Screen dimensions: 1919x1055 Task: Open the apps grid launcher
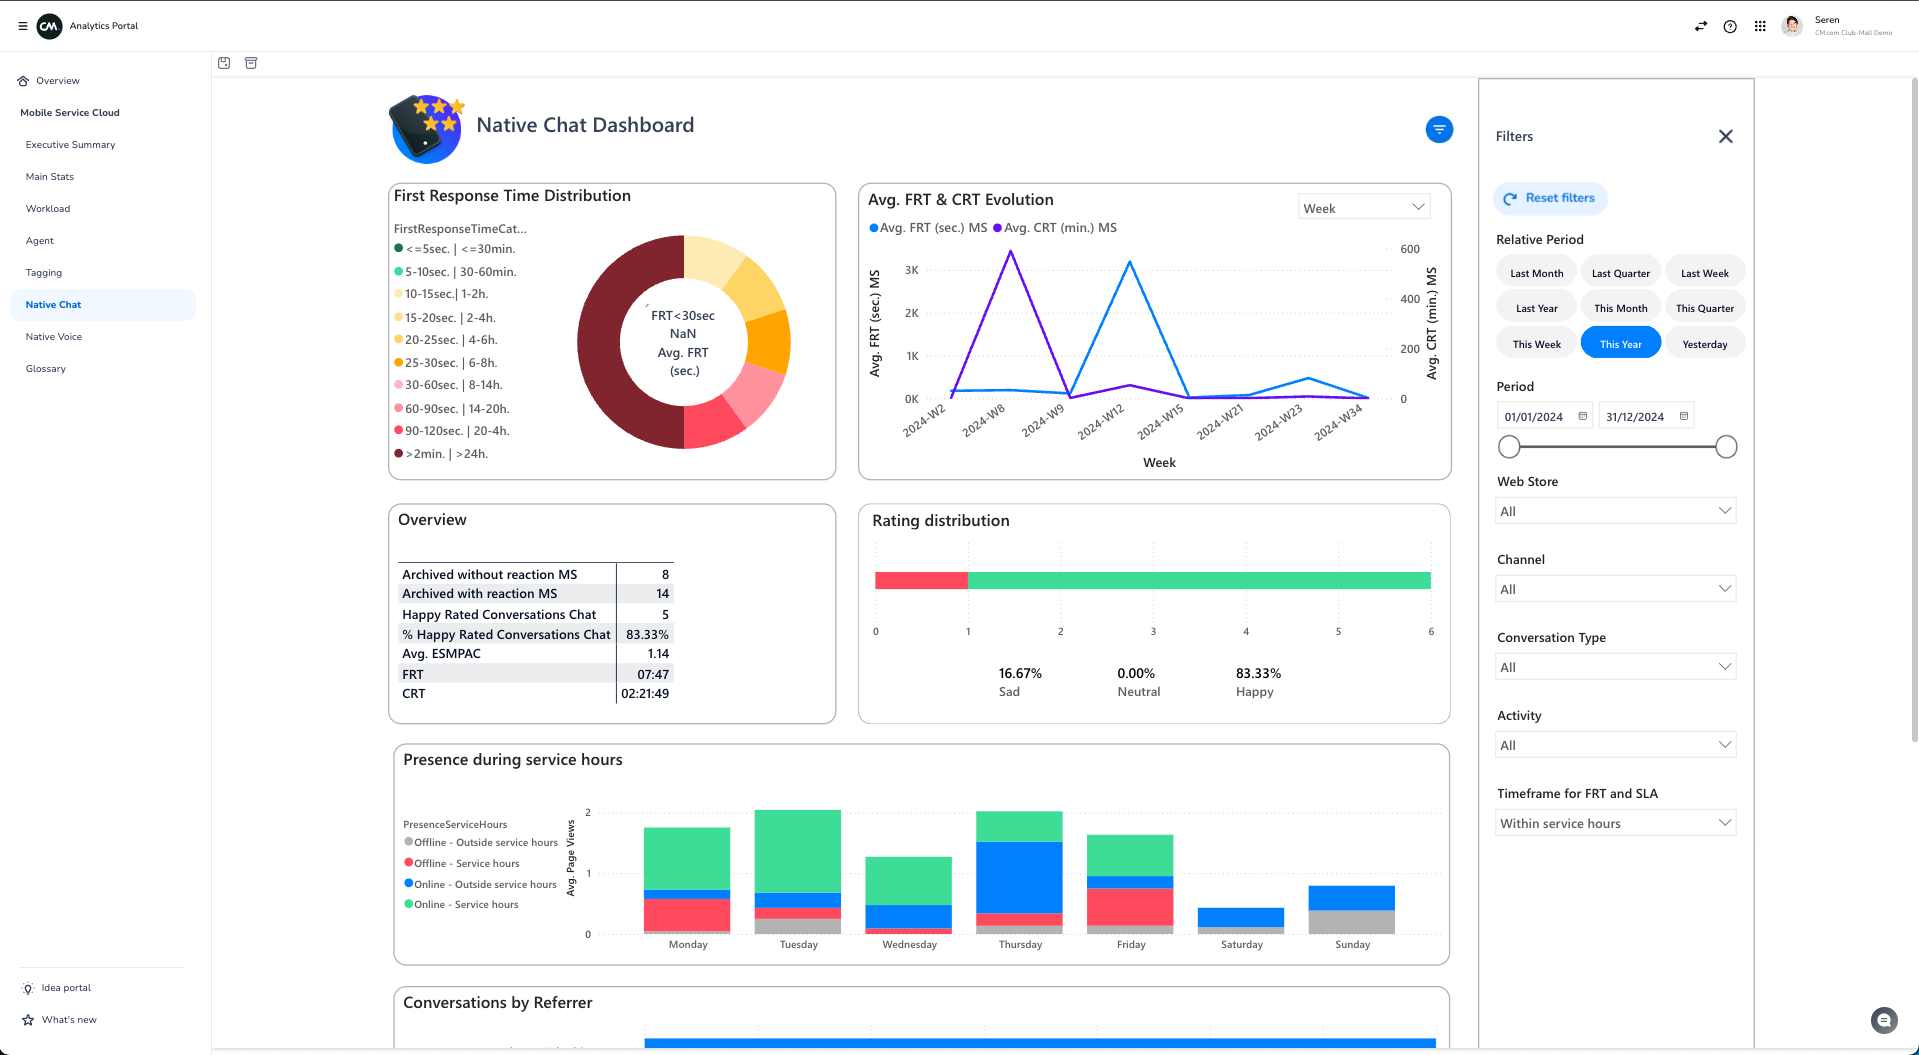coord(1760,26)
